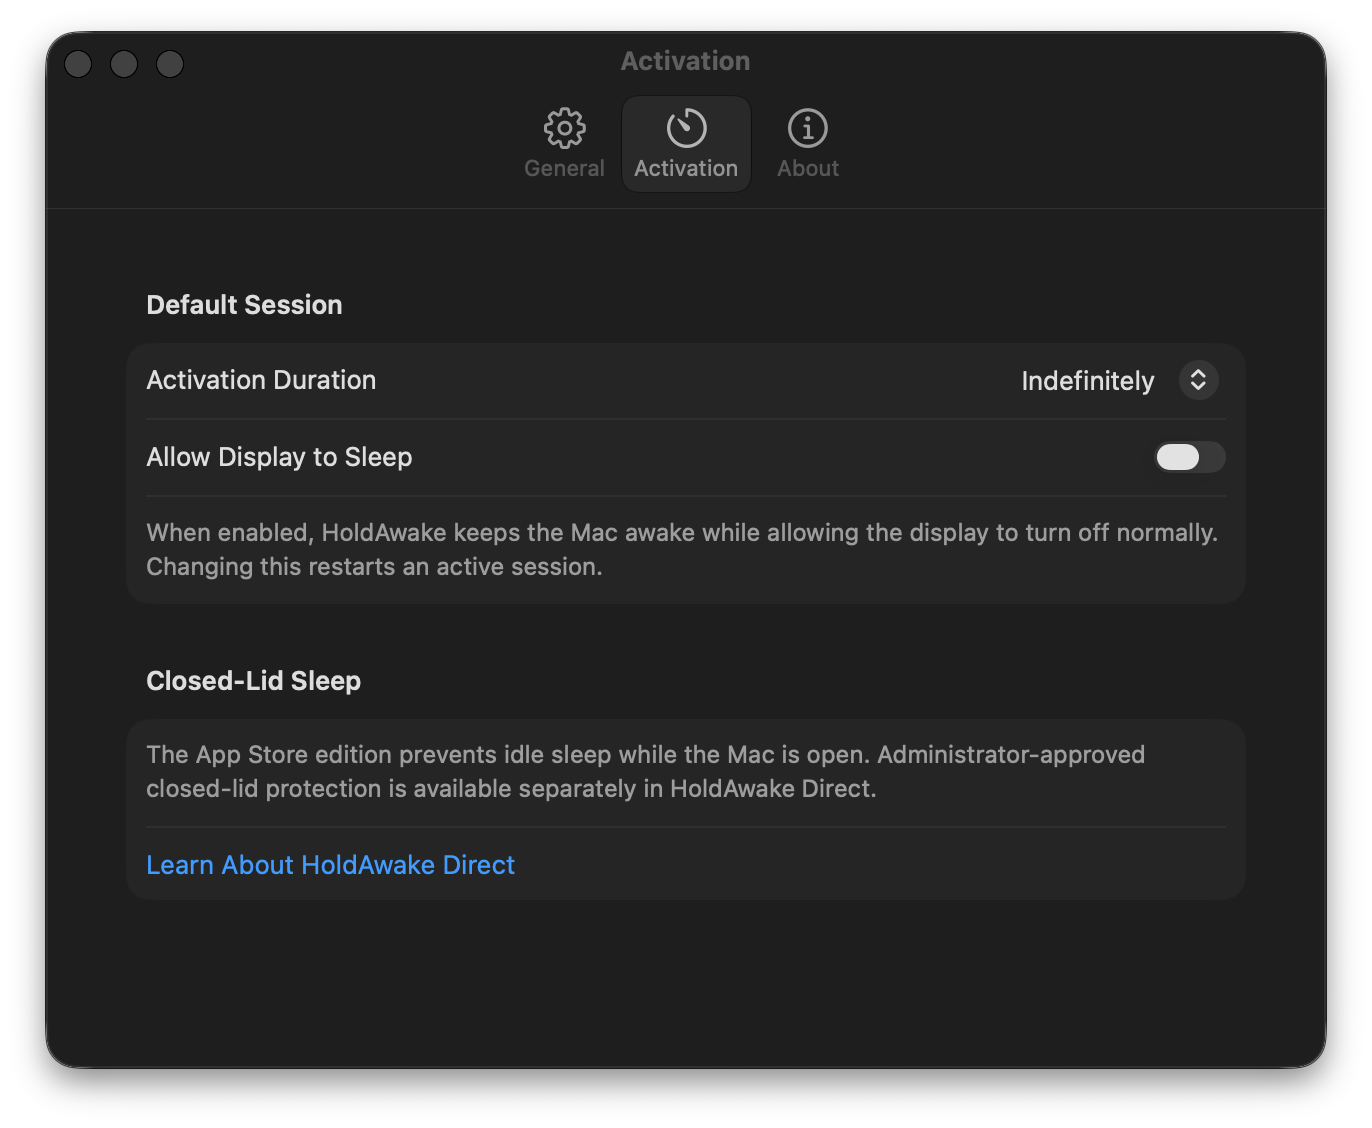This screenshot has height=1128, width=1372.
Task: Open the About info icon
Action: (808, 128)
